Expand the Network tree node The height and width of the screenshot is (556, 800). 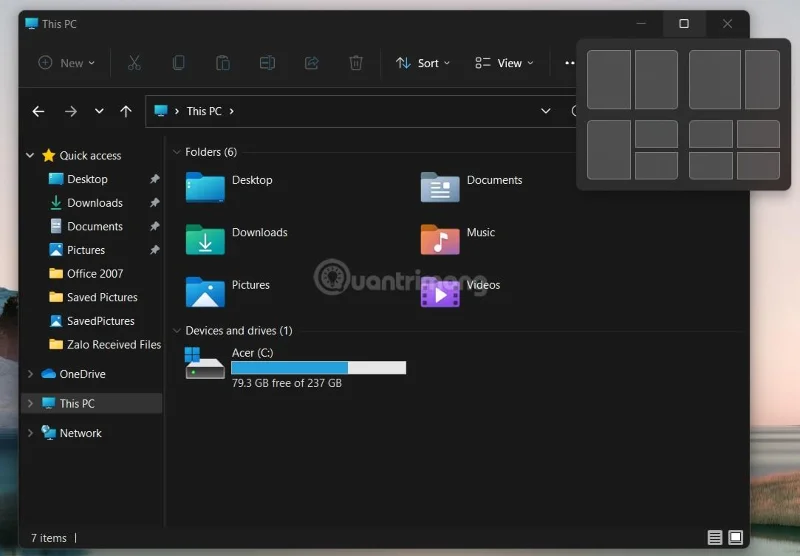(30, 433)
